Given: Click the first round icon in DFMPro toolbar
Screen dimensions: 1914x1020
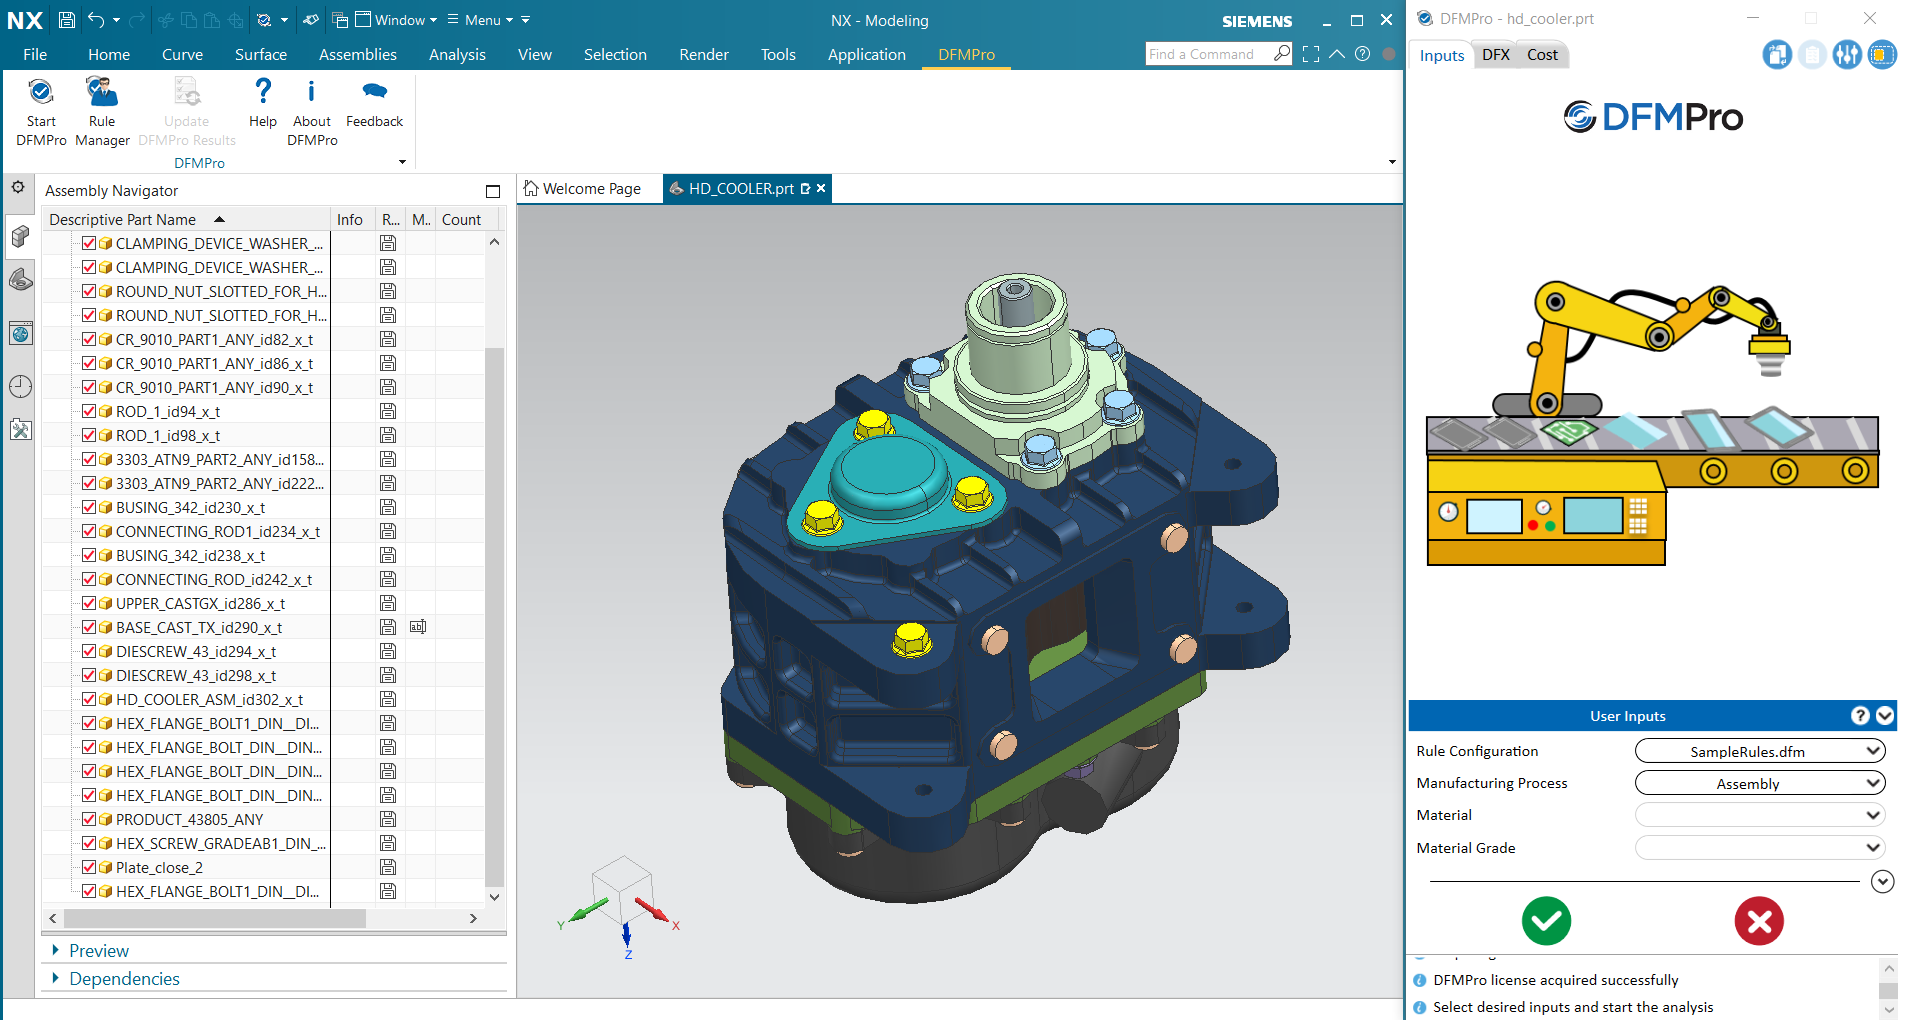Looking at the screenshot, I should [x=1777, y=55].
